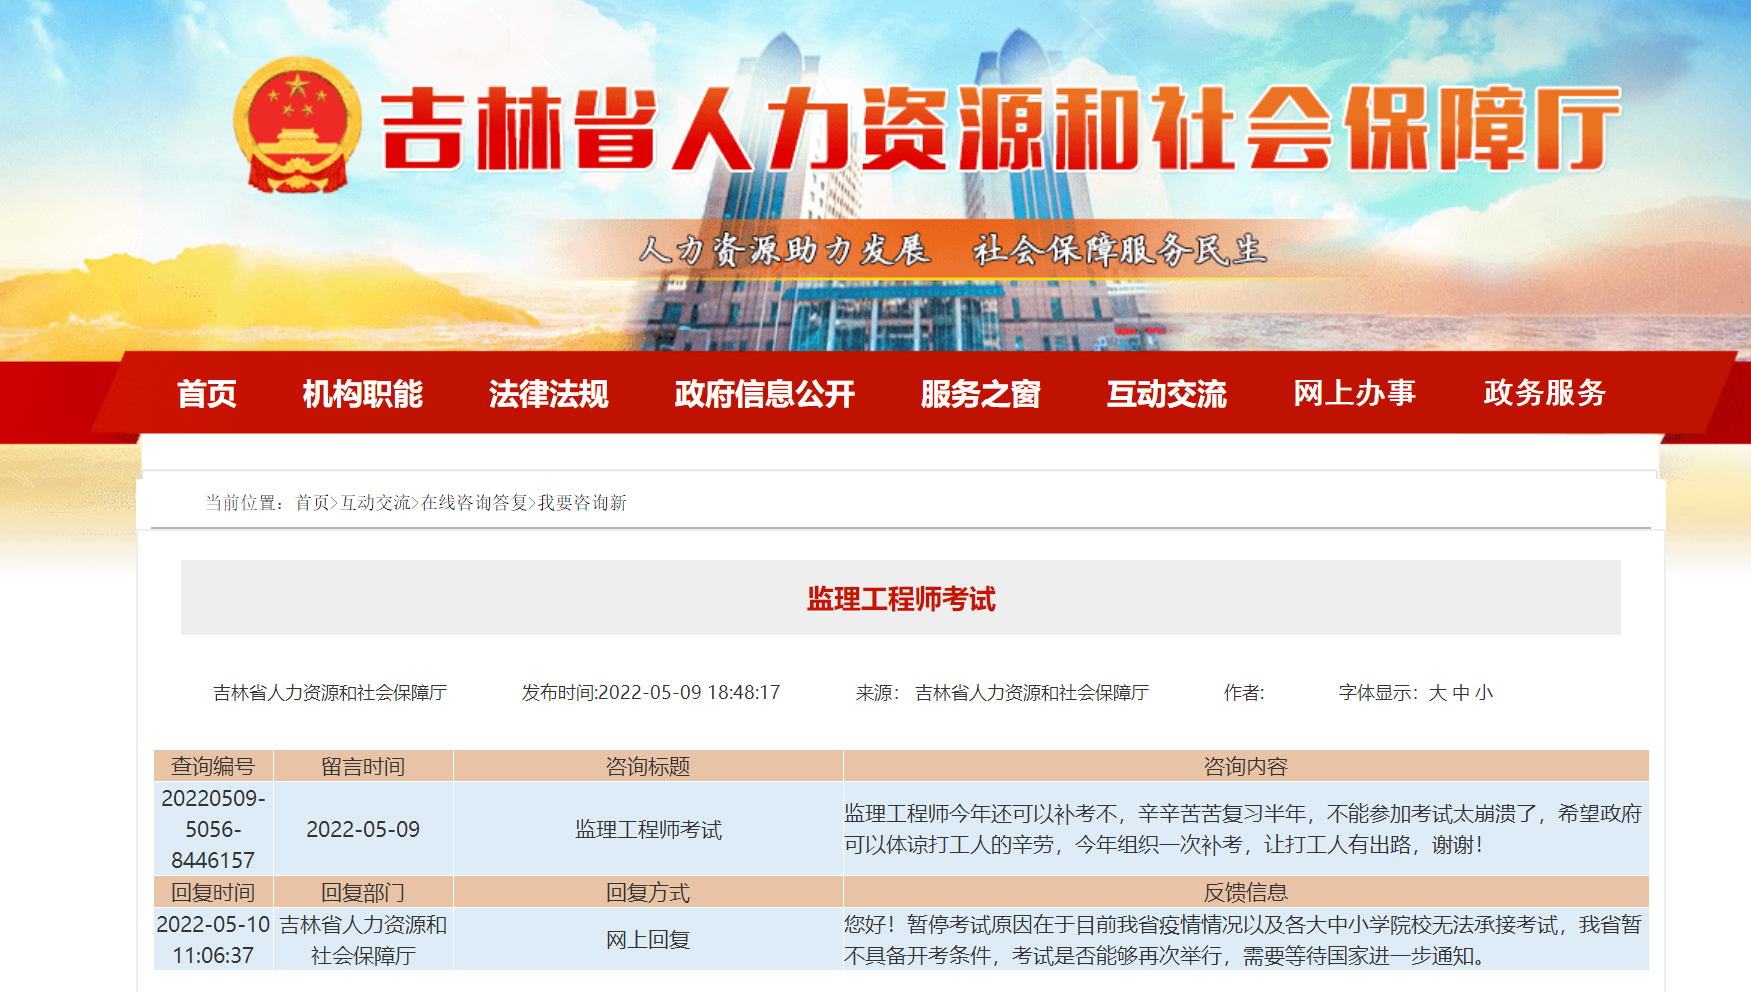Switch font display to 小

tap(1484, 693)
